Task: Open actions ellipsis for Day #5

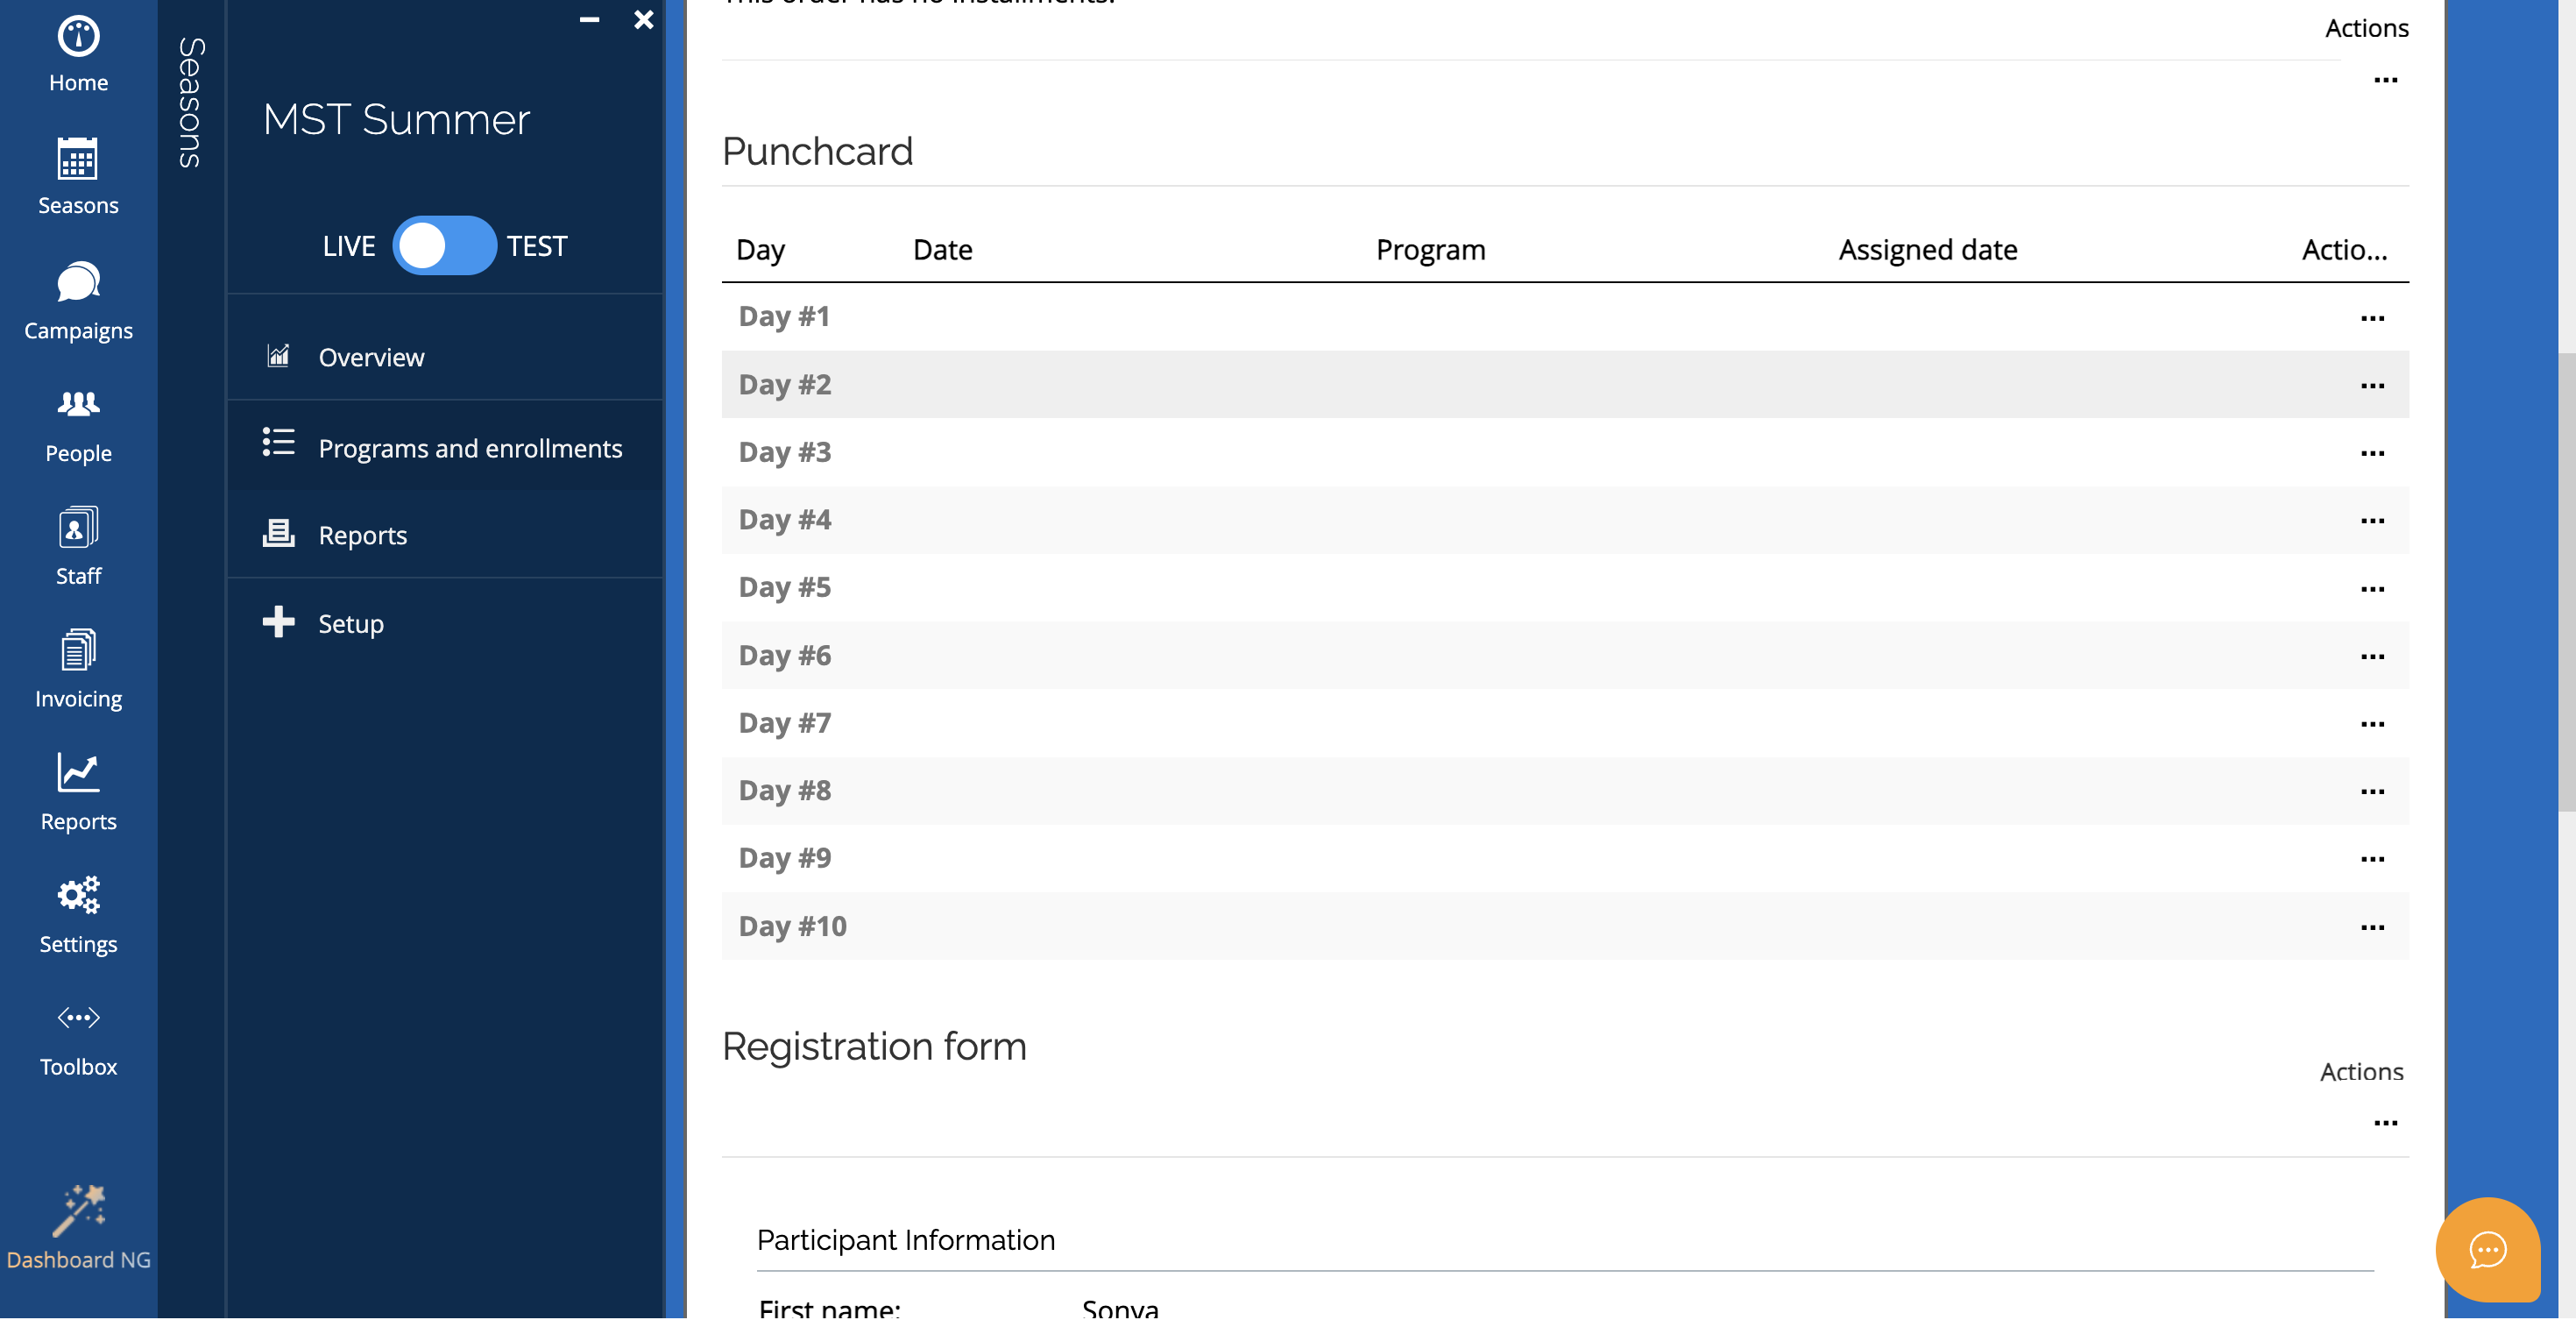Action: pos(2372,590)
